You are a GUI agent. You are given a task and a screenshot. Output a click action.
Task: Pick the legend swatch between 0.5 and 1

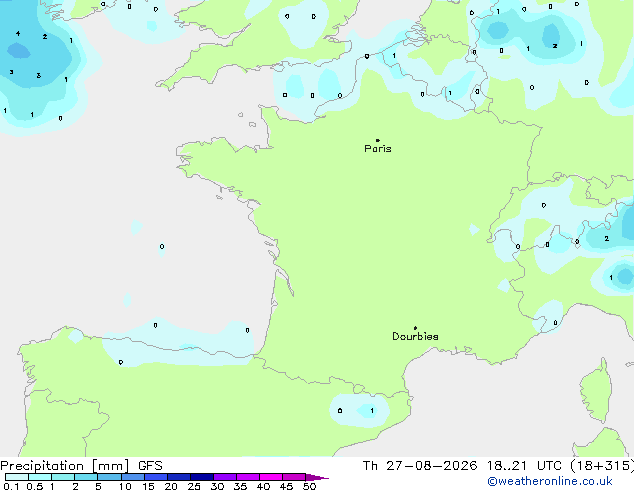[40, 477]
